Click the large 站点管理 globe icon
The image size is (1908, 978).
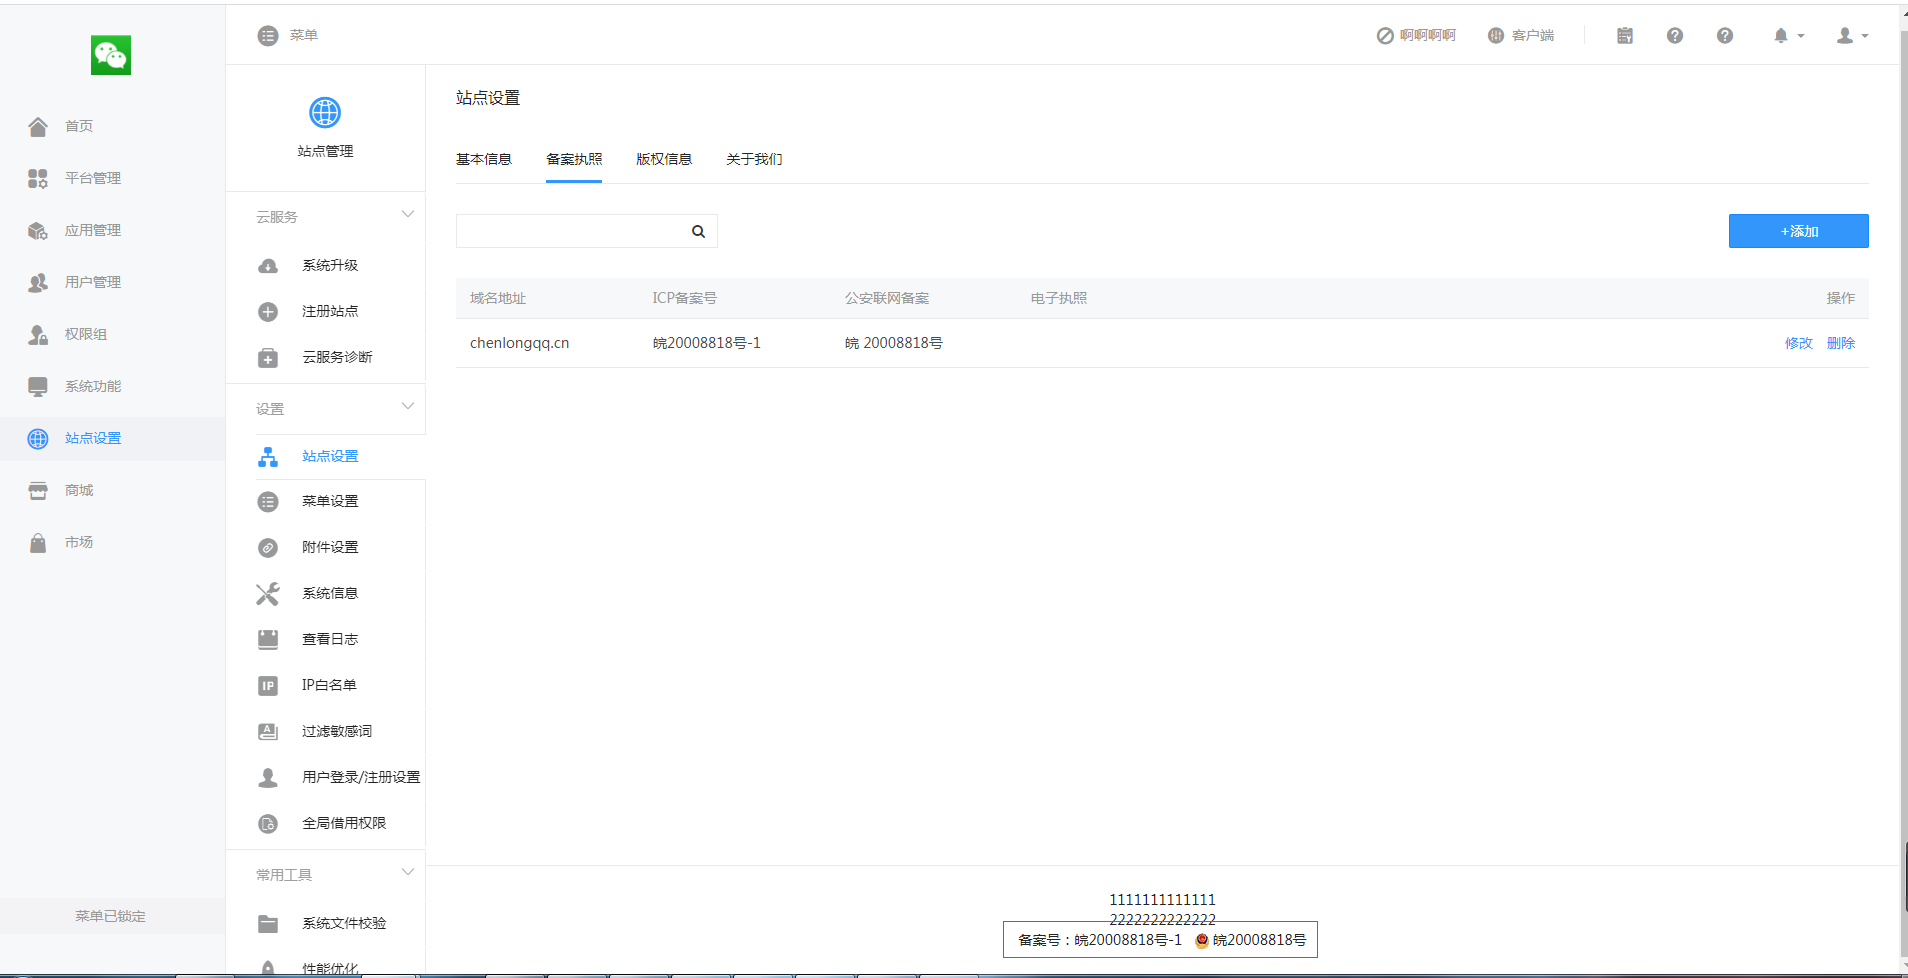325,112
